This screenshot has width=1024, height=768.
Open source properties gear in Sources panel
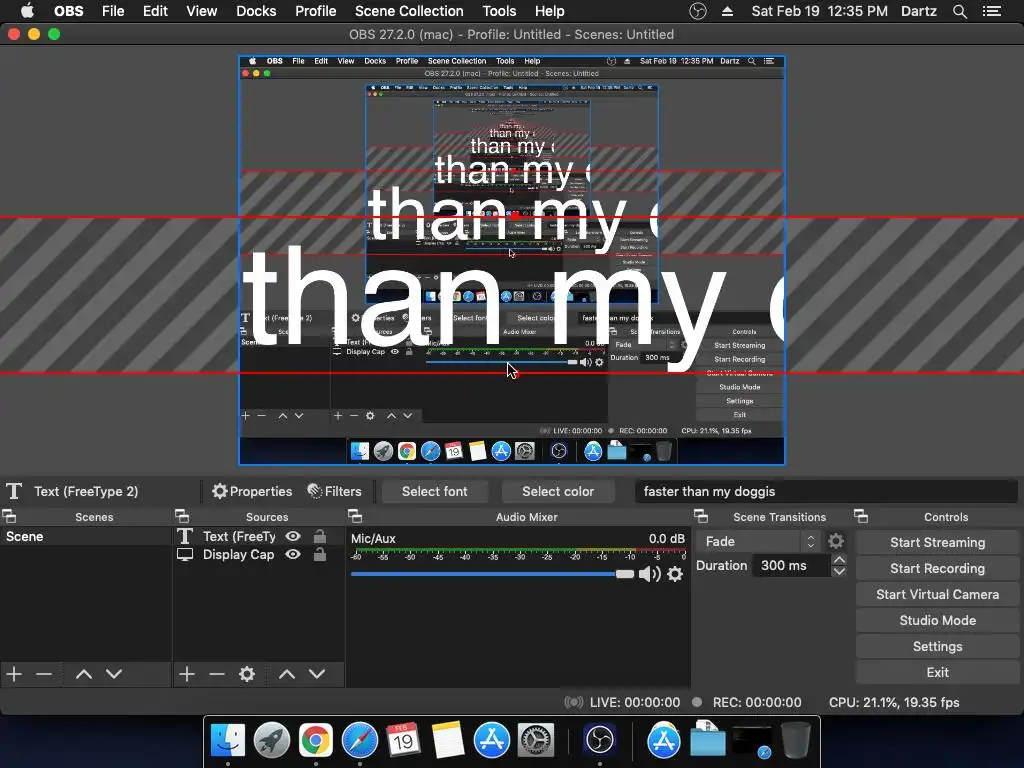coord(247,674)
